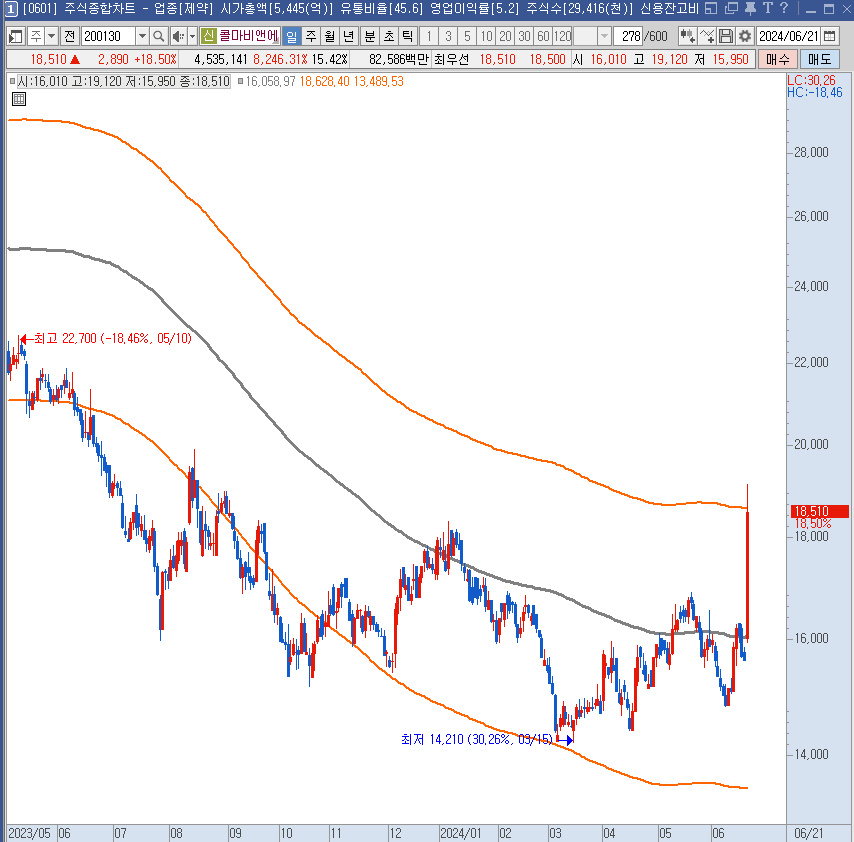Click the 전 (all) button

[69, 36]
